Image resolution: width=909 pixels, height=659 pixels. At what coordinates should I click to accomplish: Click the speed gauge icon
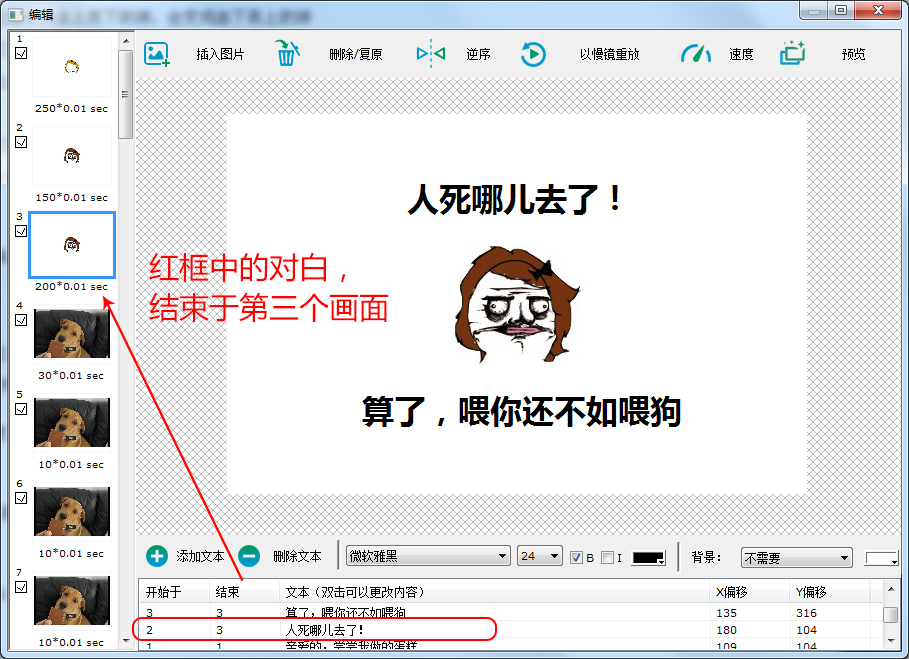tap(696, 53)
